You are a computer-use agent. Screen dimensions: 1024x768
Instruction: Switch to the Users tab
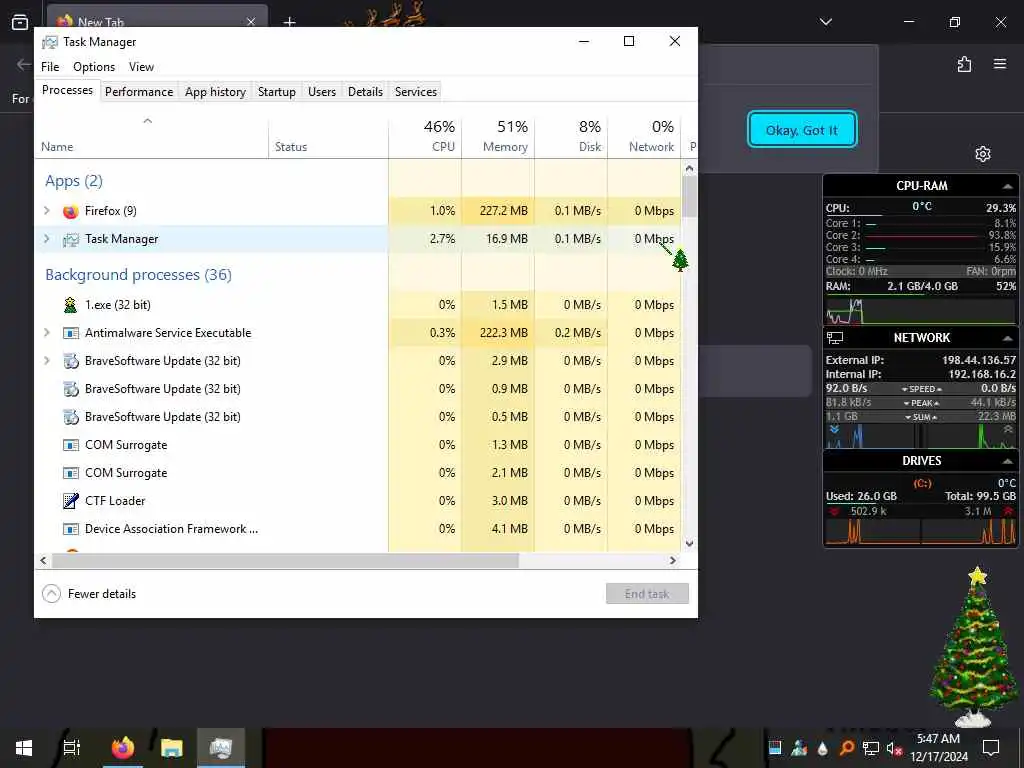tap(322, 92)
